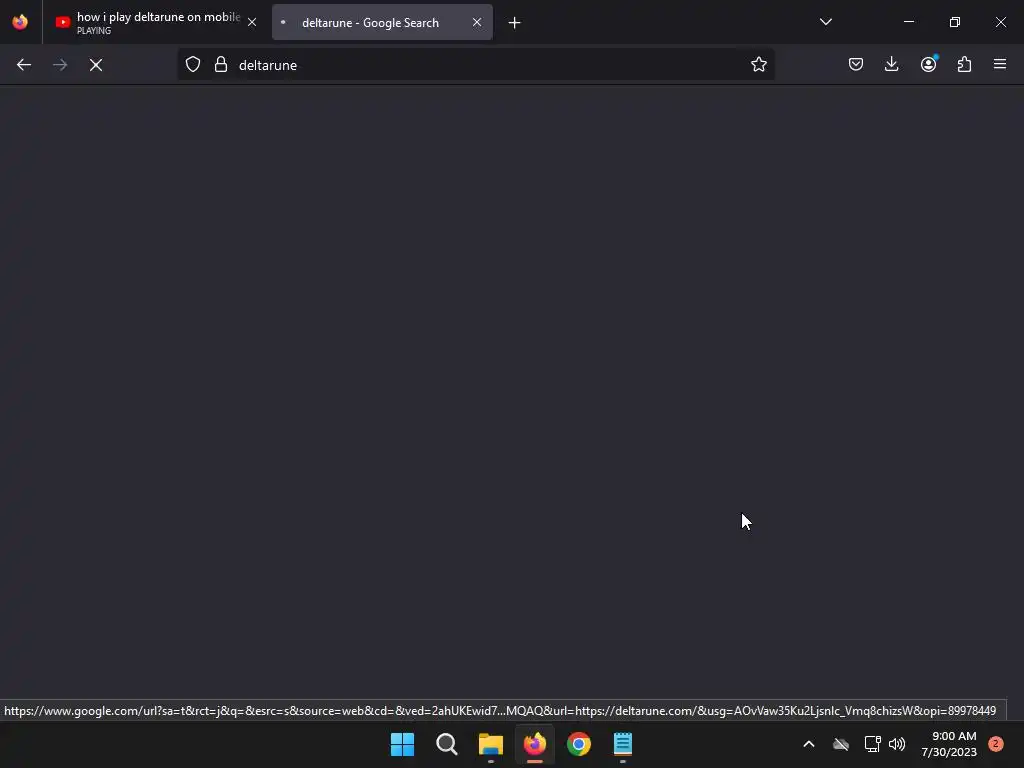1024x768 pixels.
Task: Expand the list all tabs dropdown
Action: [x=825, y=22]
